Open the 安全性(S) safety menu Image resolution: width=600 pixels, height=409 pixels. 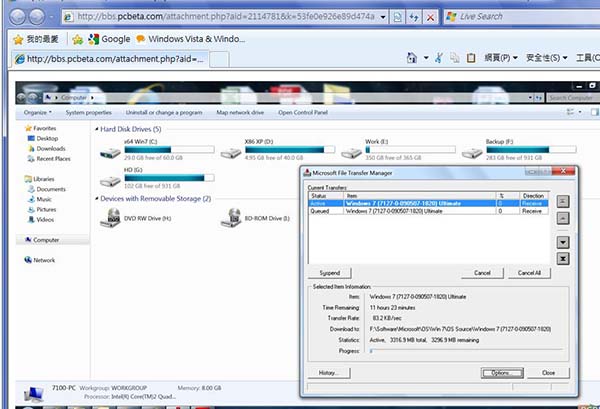coord(546,58)
